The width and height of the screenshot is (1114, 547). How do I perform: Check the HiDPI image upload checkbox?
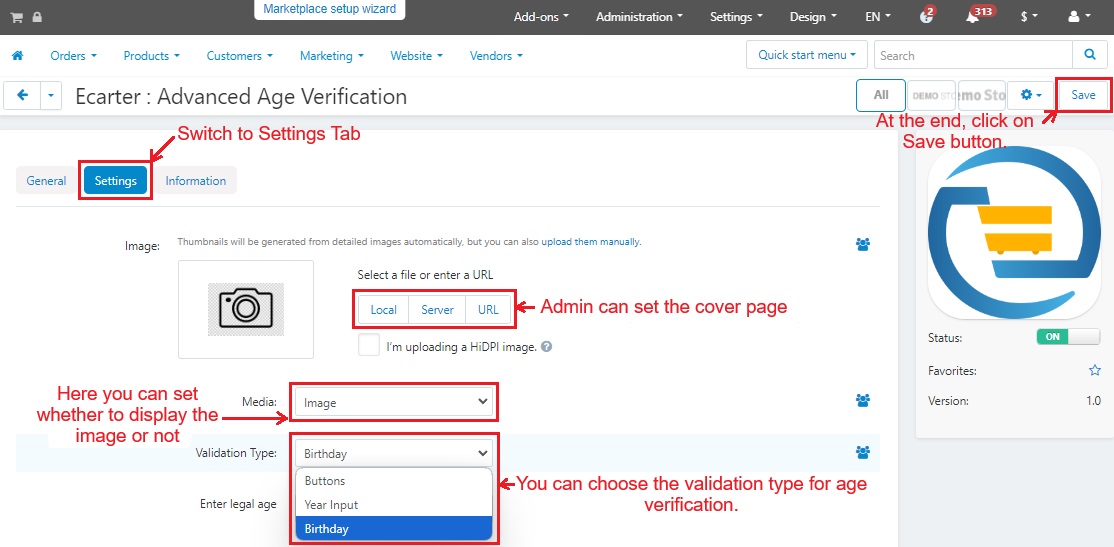pyautogui.click(x=369, y=346)
